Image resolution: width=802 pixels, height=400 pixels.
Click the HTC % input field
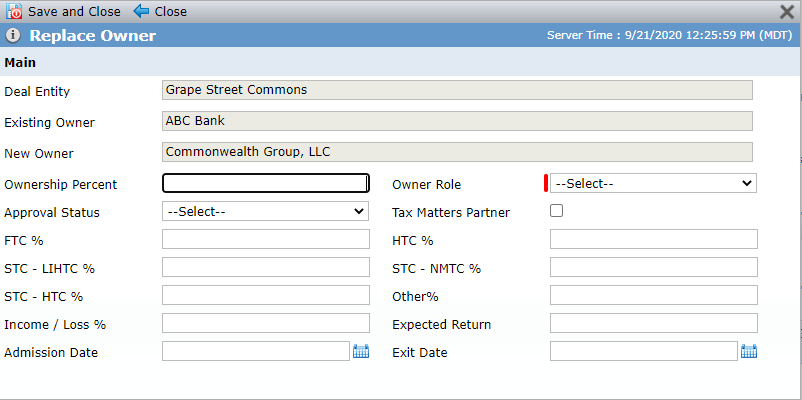coord(654,239)
